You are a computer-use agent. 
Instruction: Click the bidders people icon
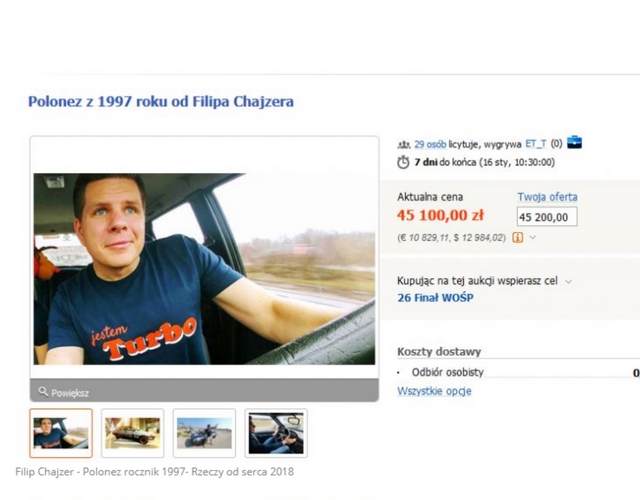[x=404, y=144]
